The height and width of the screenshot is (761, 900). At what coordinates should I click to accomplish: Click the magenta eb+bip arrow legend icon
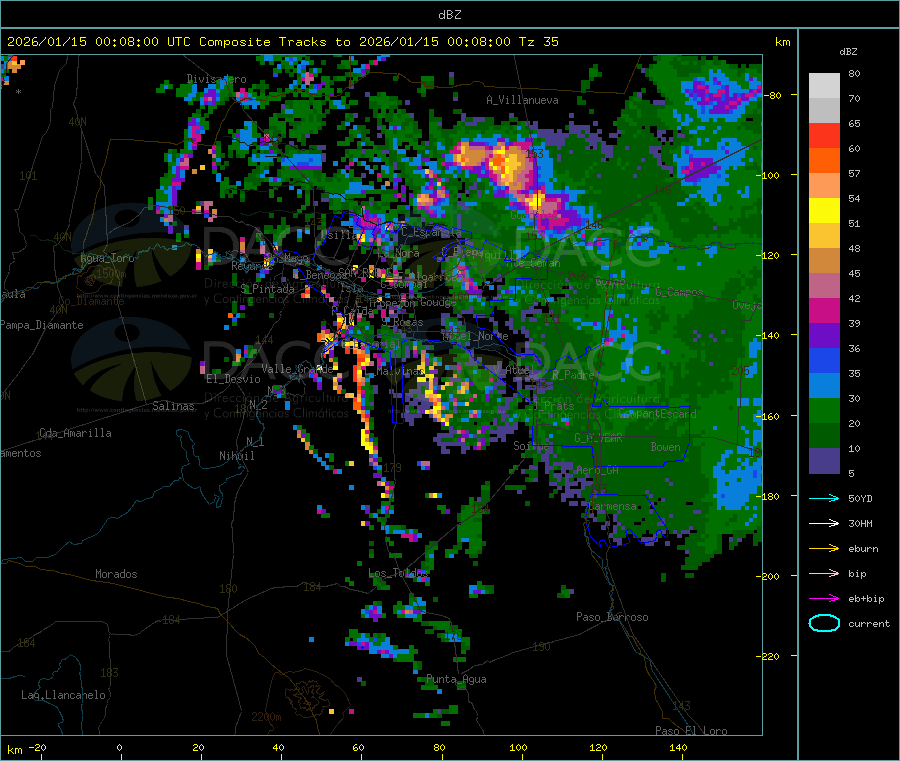pos(824,599)
